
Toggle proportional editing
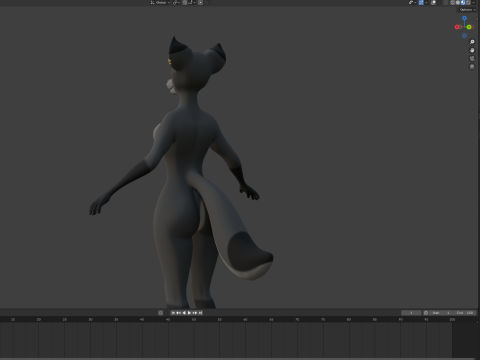tap(200, 2)
